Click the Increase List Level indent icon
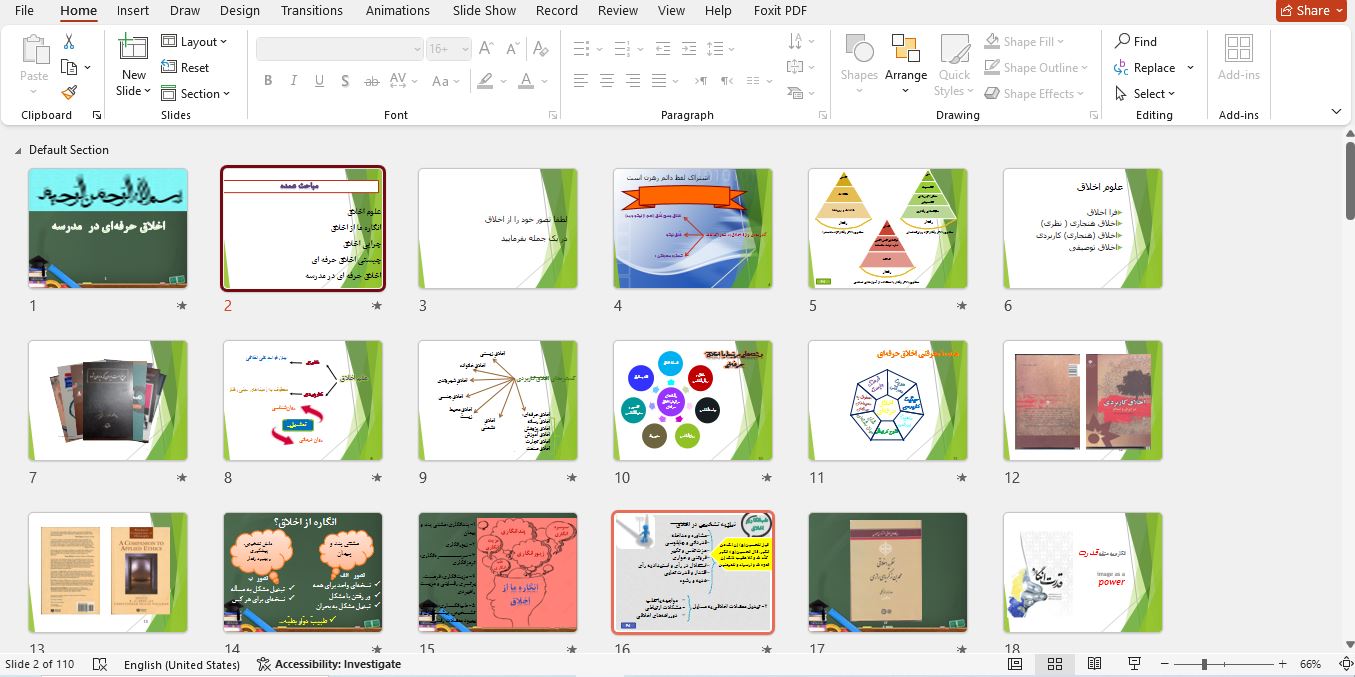The image size is (1355, 677). (689, 49)
